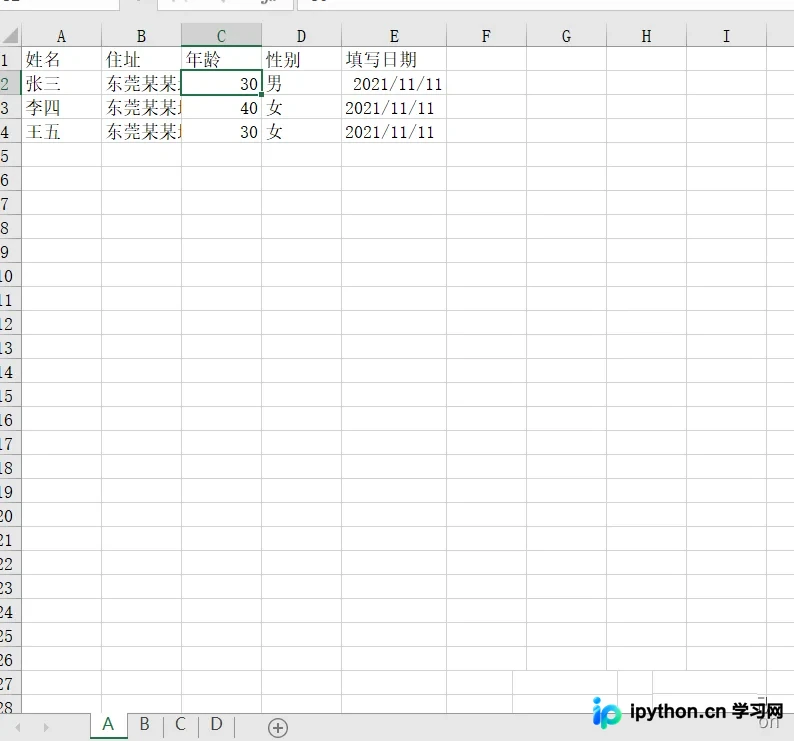This screenshot has width=794, height=741.
Task: Select column A header
Action: (61, 35)
